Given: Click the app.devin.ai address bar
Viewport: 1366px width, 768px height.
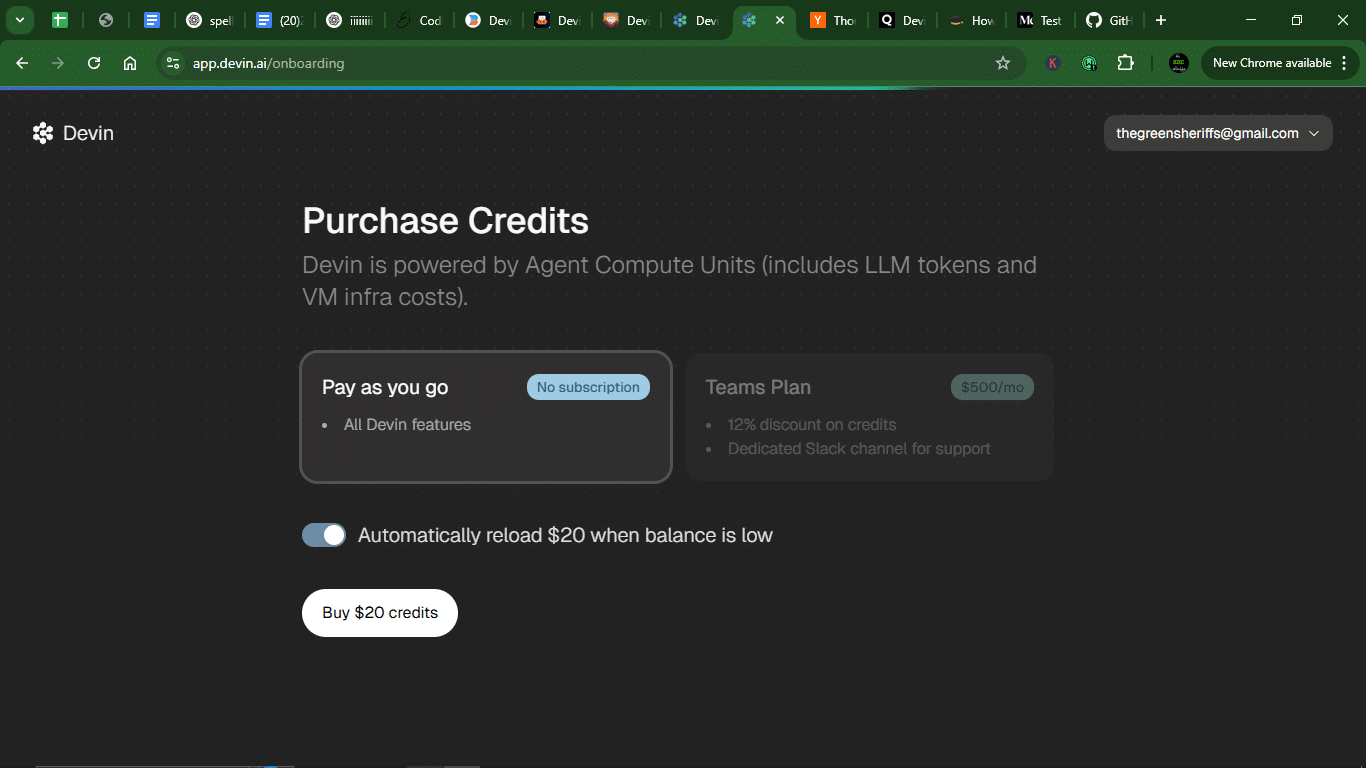Looking at the screenshot, I should point(590,63).
